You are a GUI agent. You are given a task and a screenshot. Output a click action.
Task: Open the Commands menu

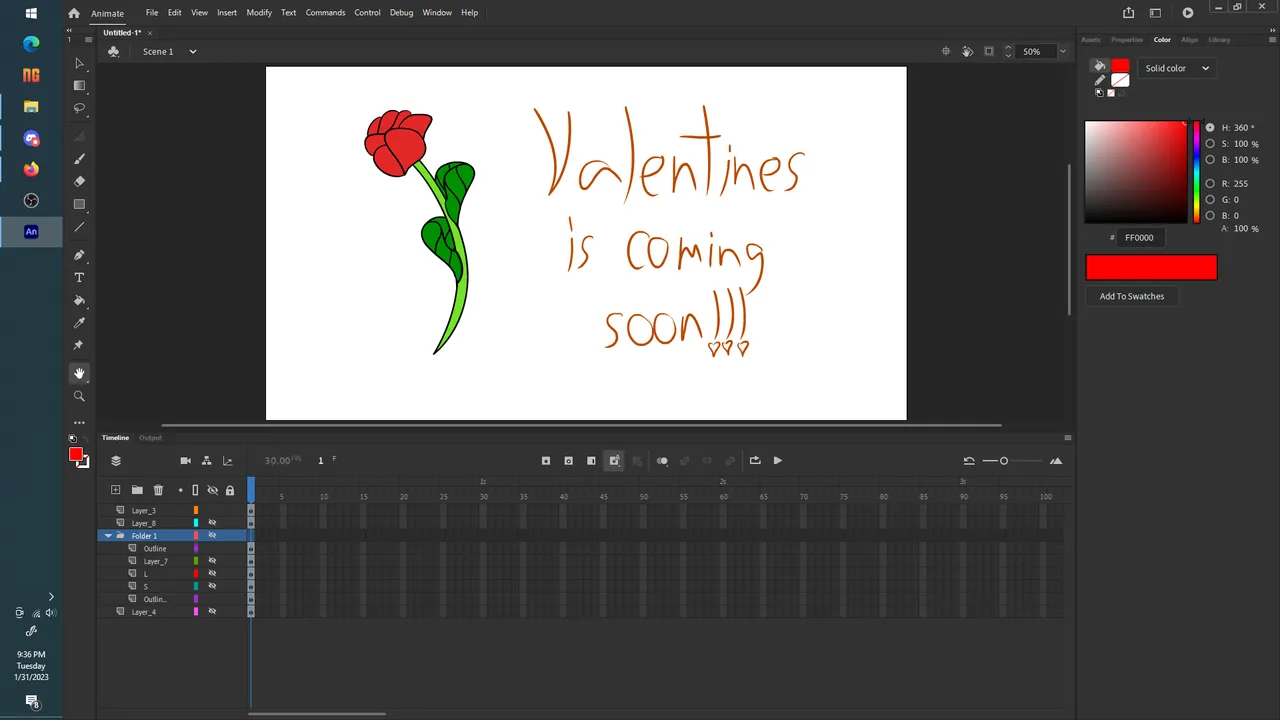(326, 13)
